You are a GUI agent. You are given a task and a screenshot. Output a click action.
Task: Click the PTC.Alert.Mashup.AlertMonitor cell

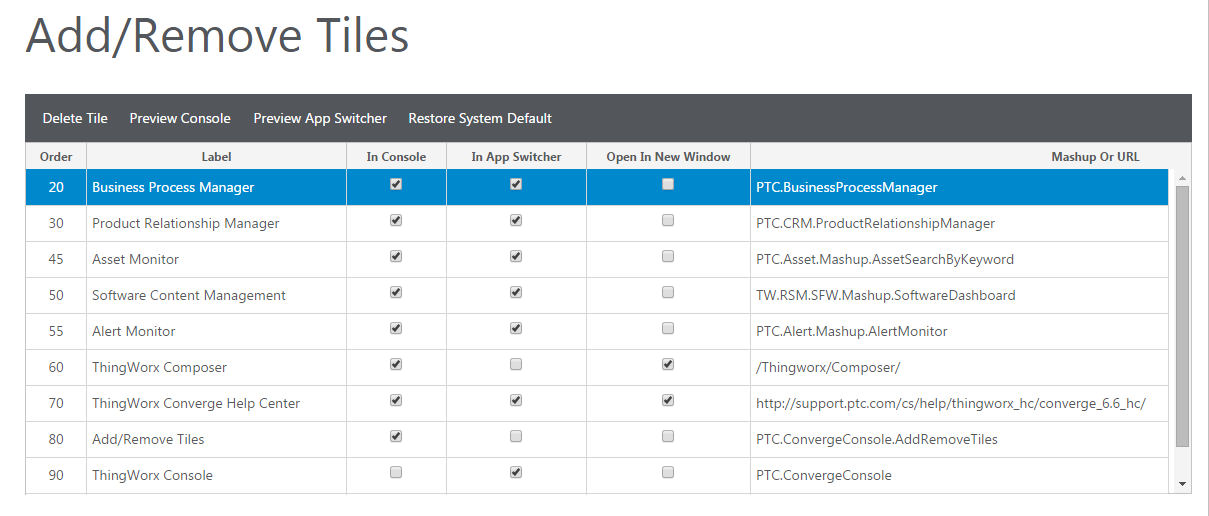pos(960,331)
